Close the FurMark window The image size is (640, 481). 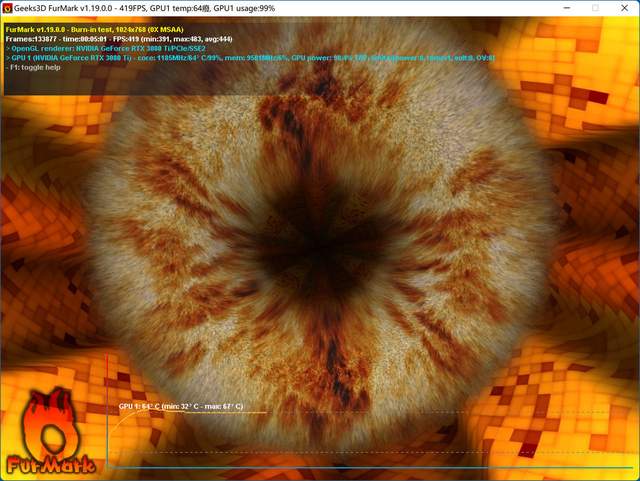(624, 8)
